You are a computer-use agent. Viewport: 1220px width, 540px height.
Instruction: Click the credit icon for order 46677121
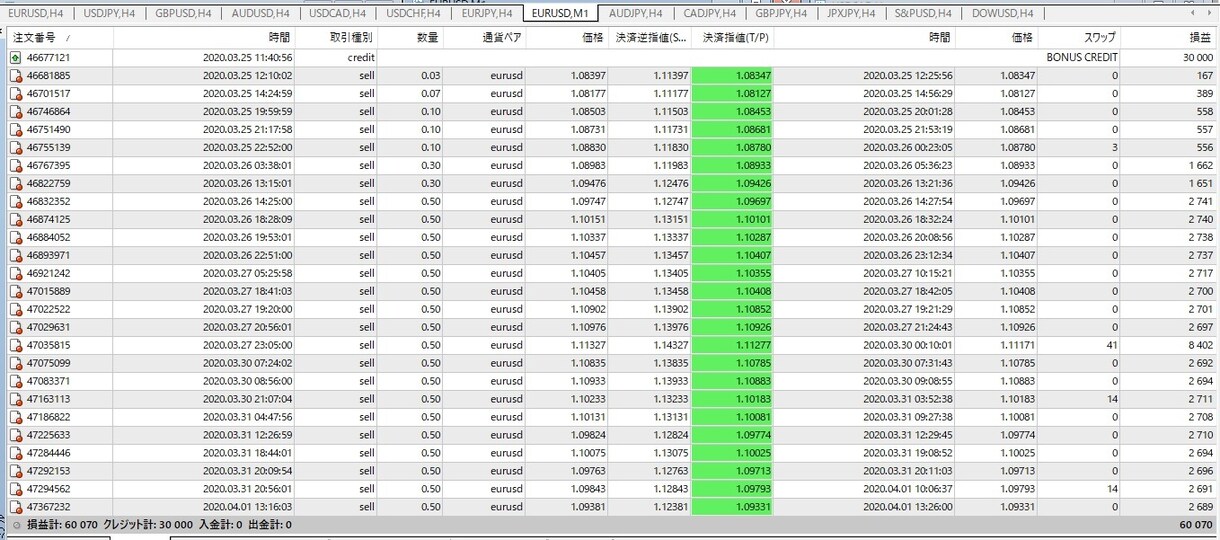pyautogui.click(x=15, y=58)
